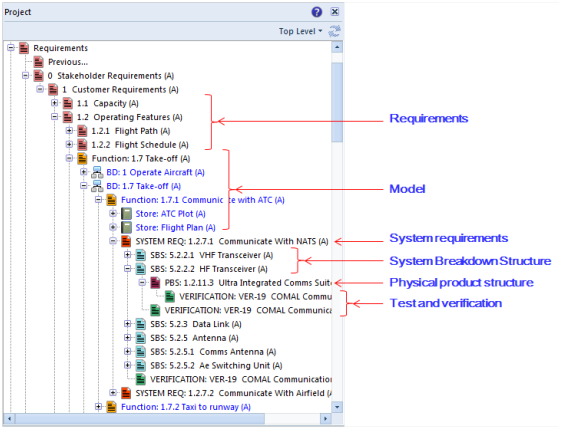Open Store: Flight Plan (A) link
This screenshot has width=561, height=429.
point(175,228)
